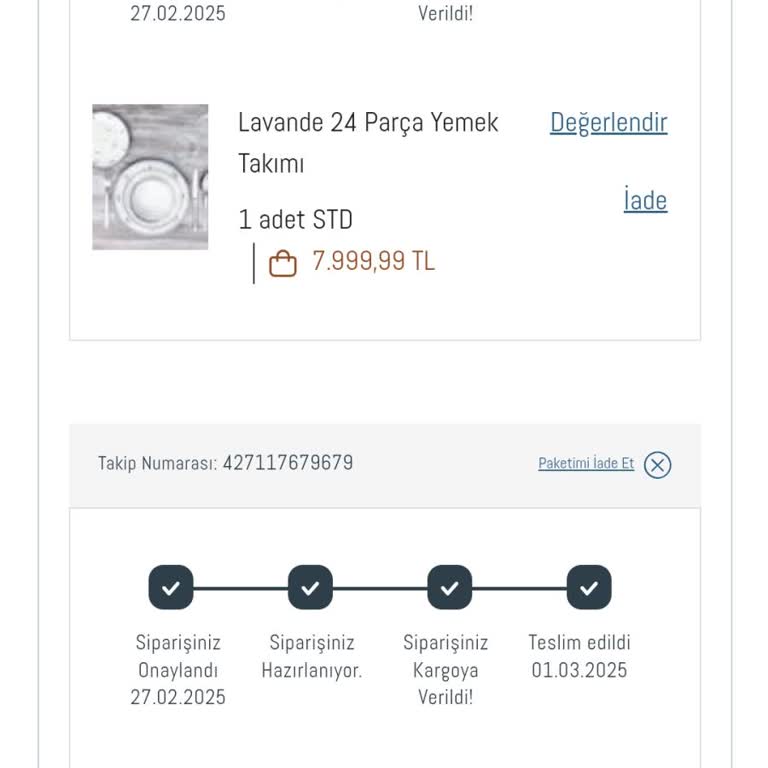Click the Siparişiniz Kargoya Verildi label under the checkmark
The image size is (768, 768).
click(445, 670)
